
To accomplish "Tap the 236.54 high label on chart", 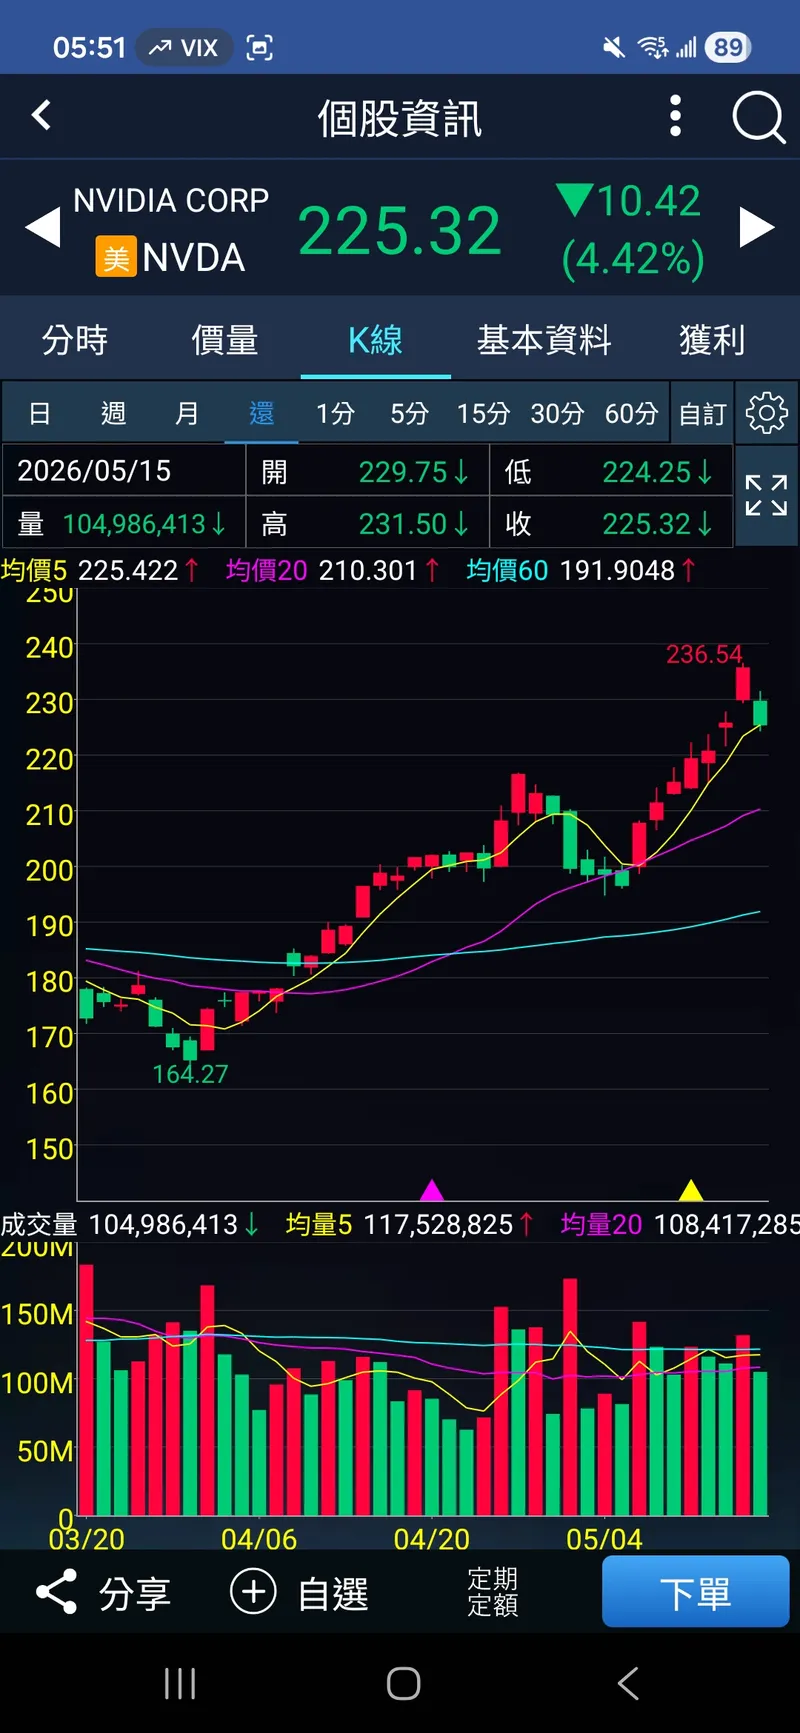I will coord(704,654).
